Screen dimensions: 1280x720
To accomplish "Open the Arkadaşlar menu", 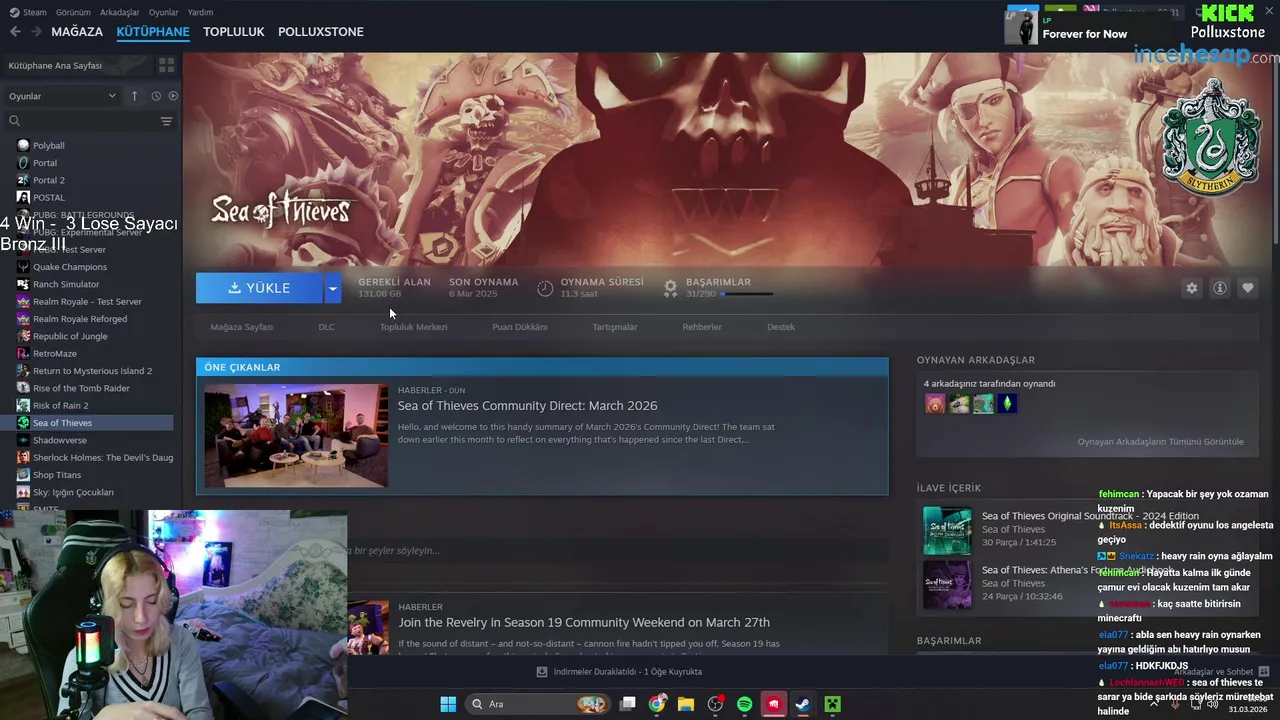I will tap(120, 12).
